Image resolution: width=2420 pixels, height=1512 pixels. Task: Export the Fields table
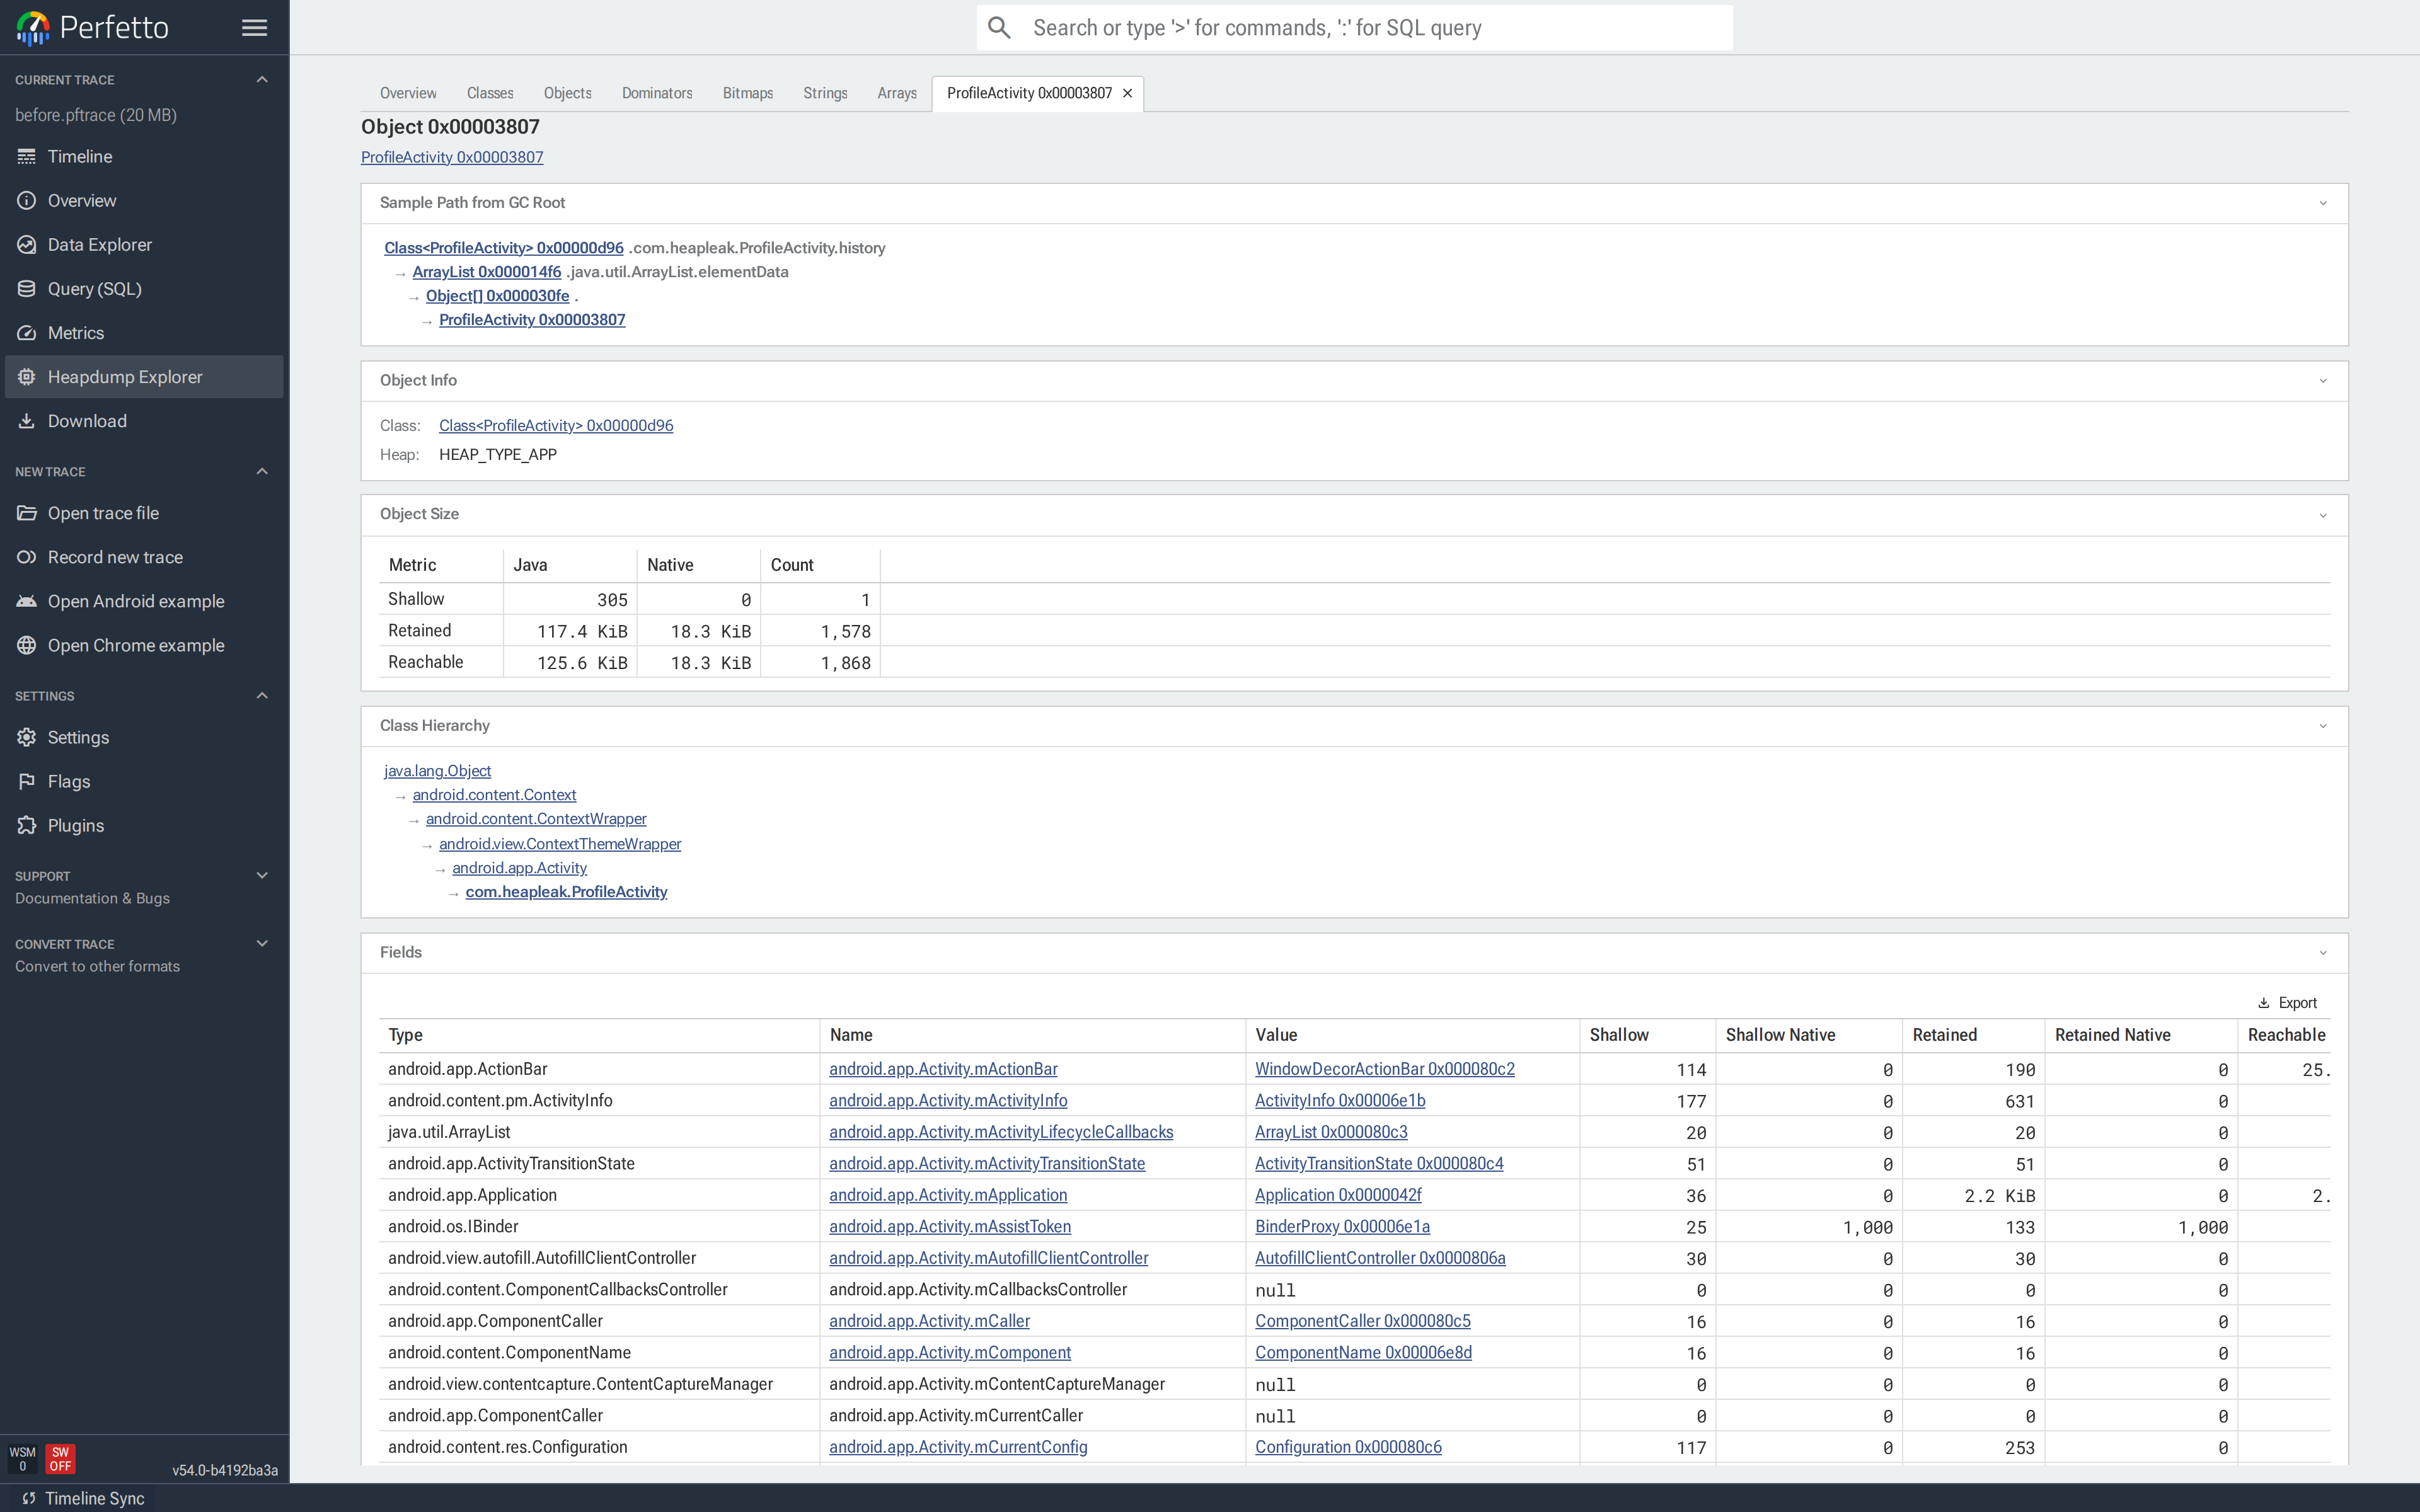coord(2290,1002)
